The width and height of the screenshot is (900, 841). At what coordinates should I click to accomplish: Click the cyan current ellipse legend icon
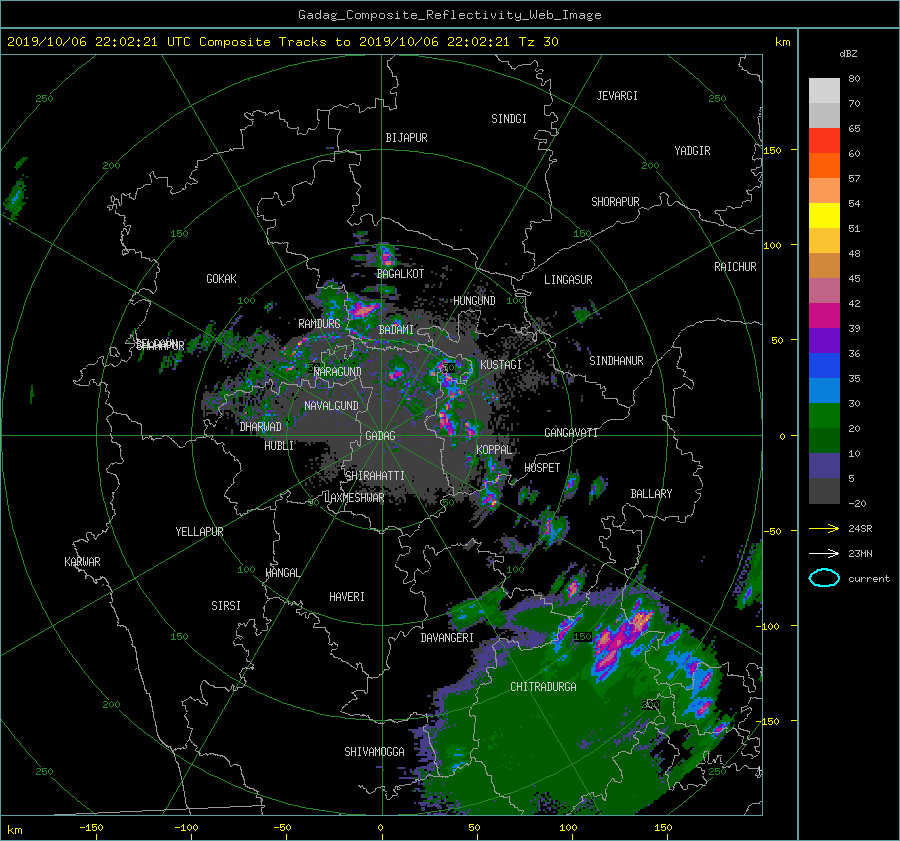[824, 578]
